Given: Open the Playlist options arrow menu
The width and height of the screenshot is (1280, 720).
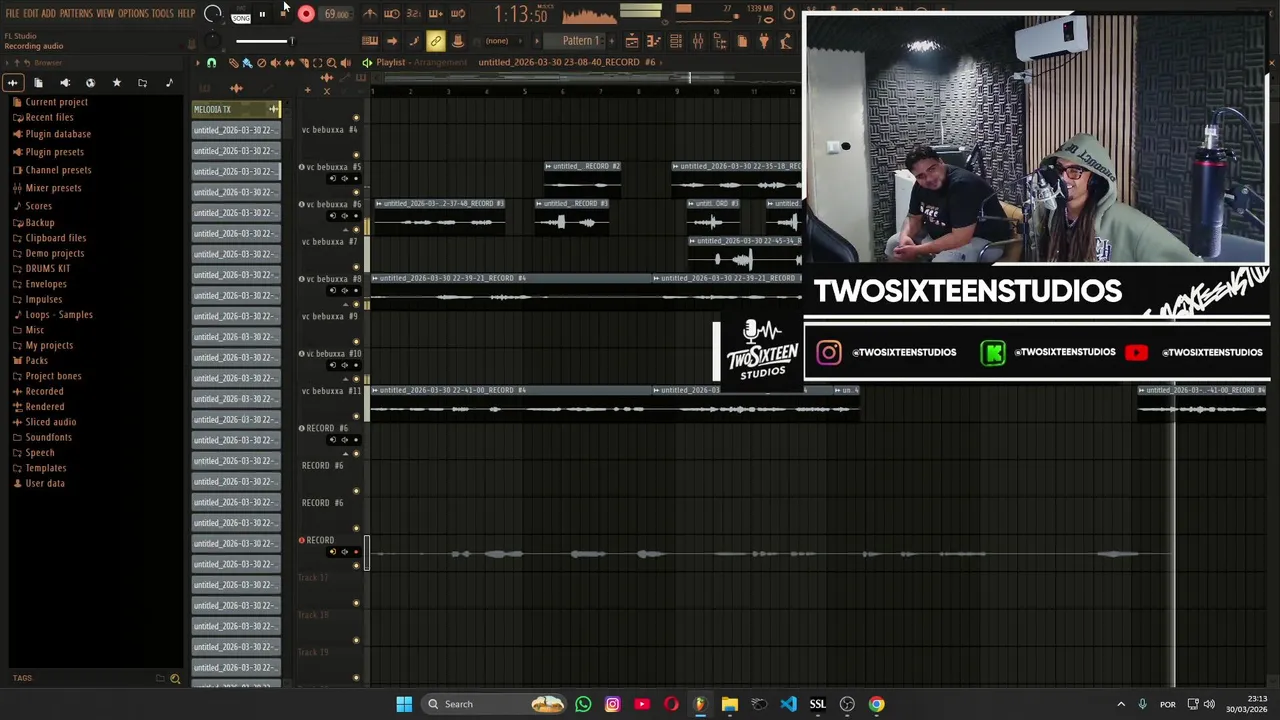Looking at the screenshot, I should [x=197, y=63].
